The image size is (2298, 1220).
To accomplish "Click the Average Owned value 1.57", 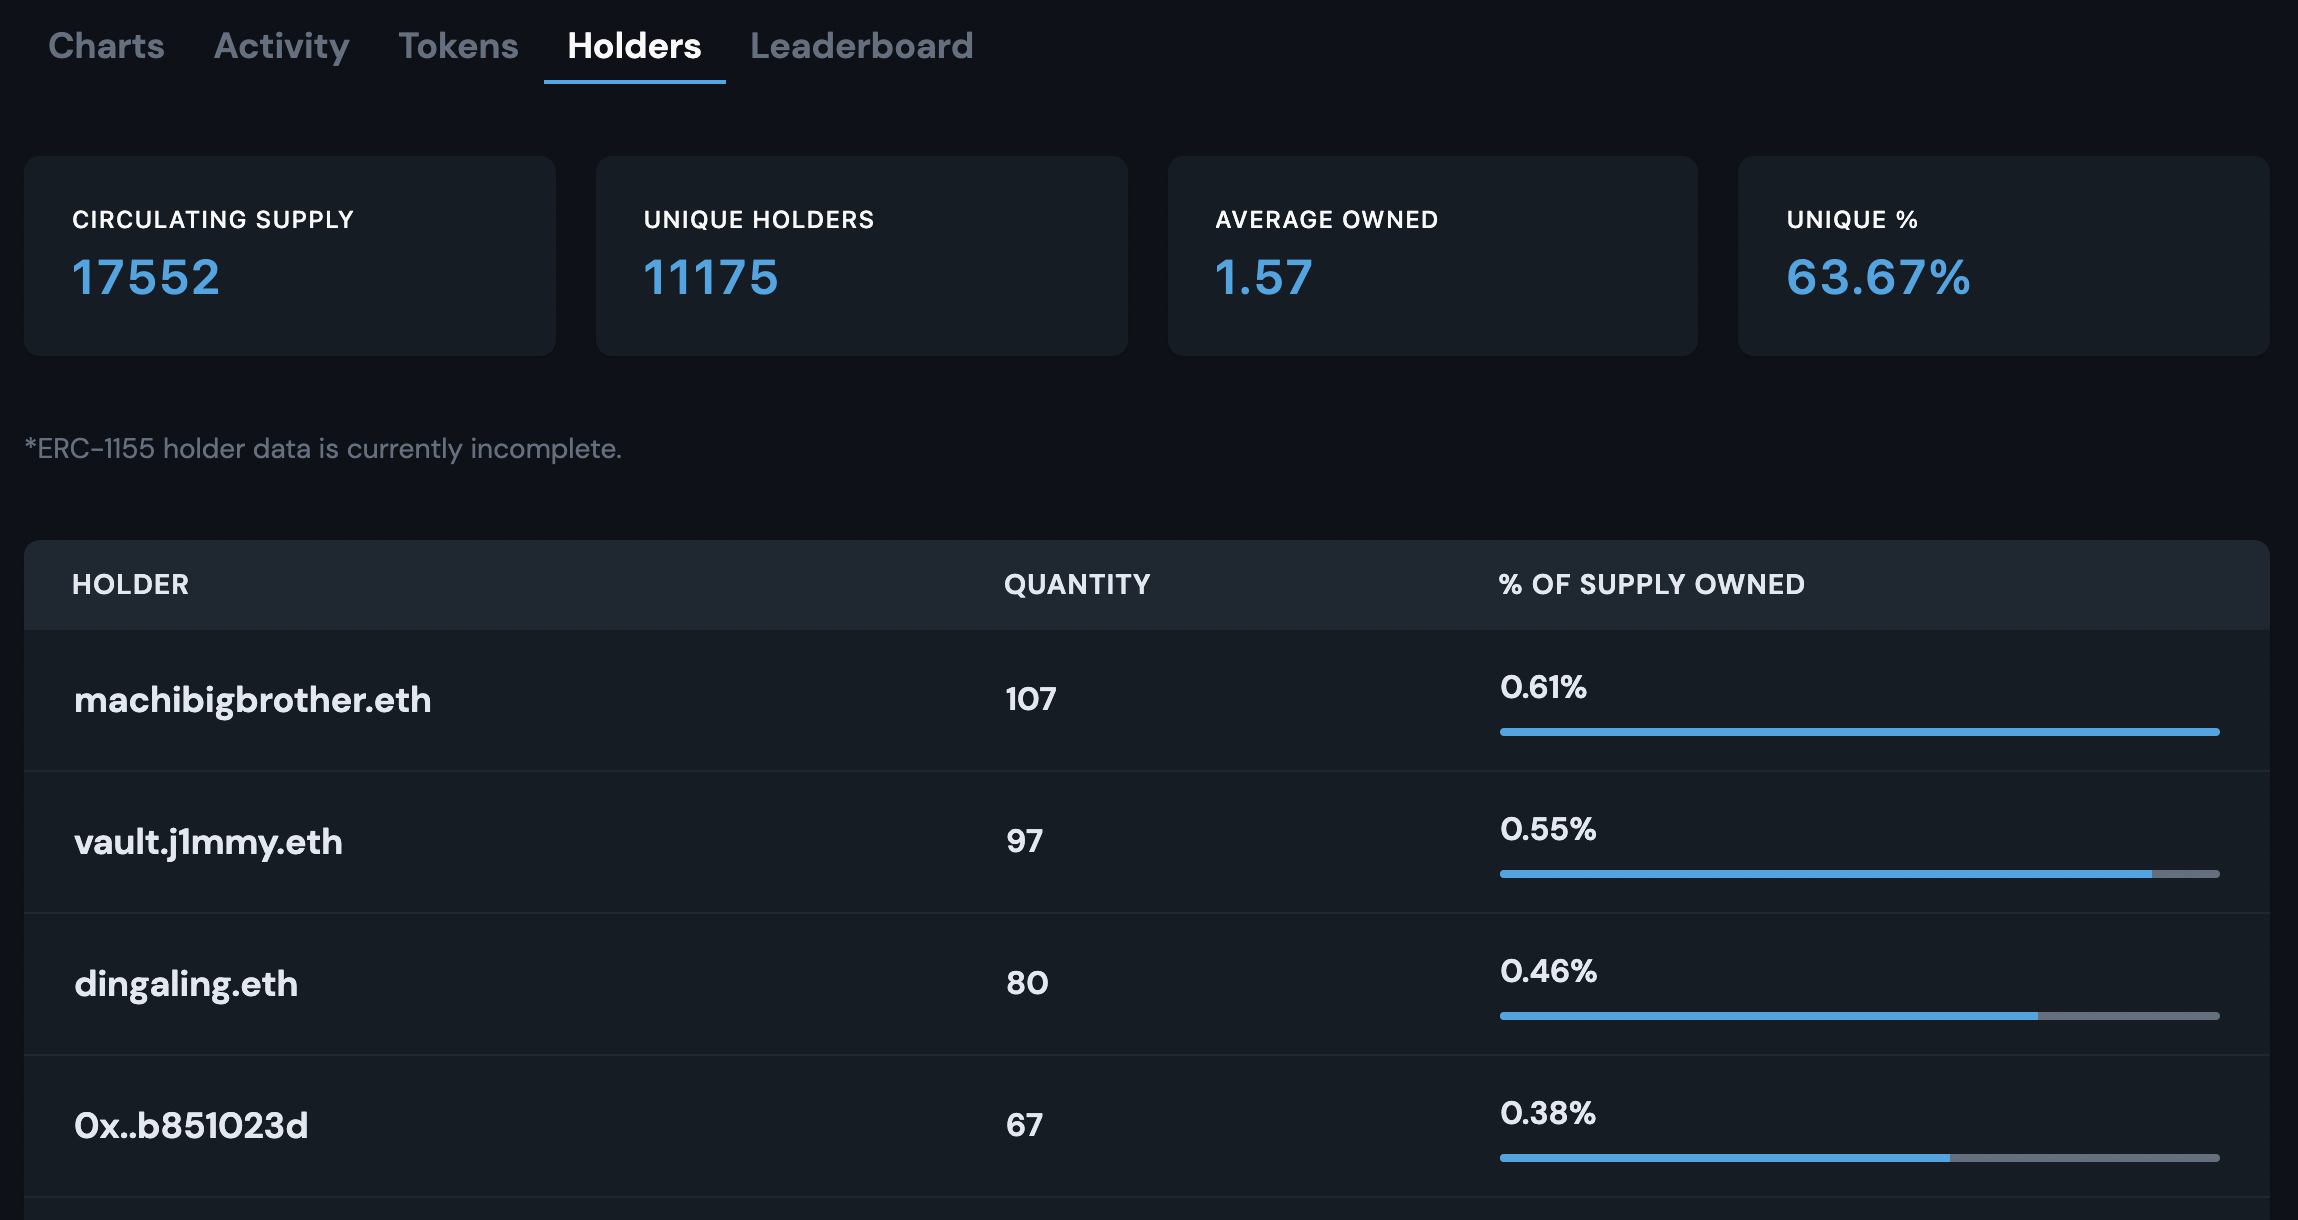I will (1263, 277).
